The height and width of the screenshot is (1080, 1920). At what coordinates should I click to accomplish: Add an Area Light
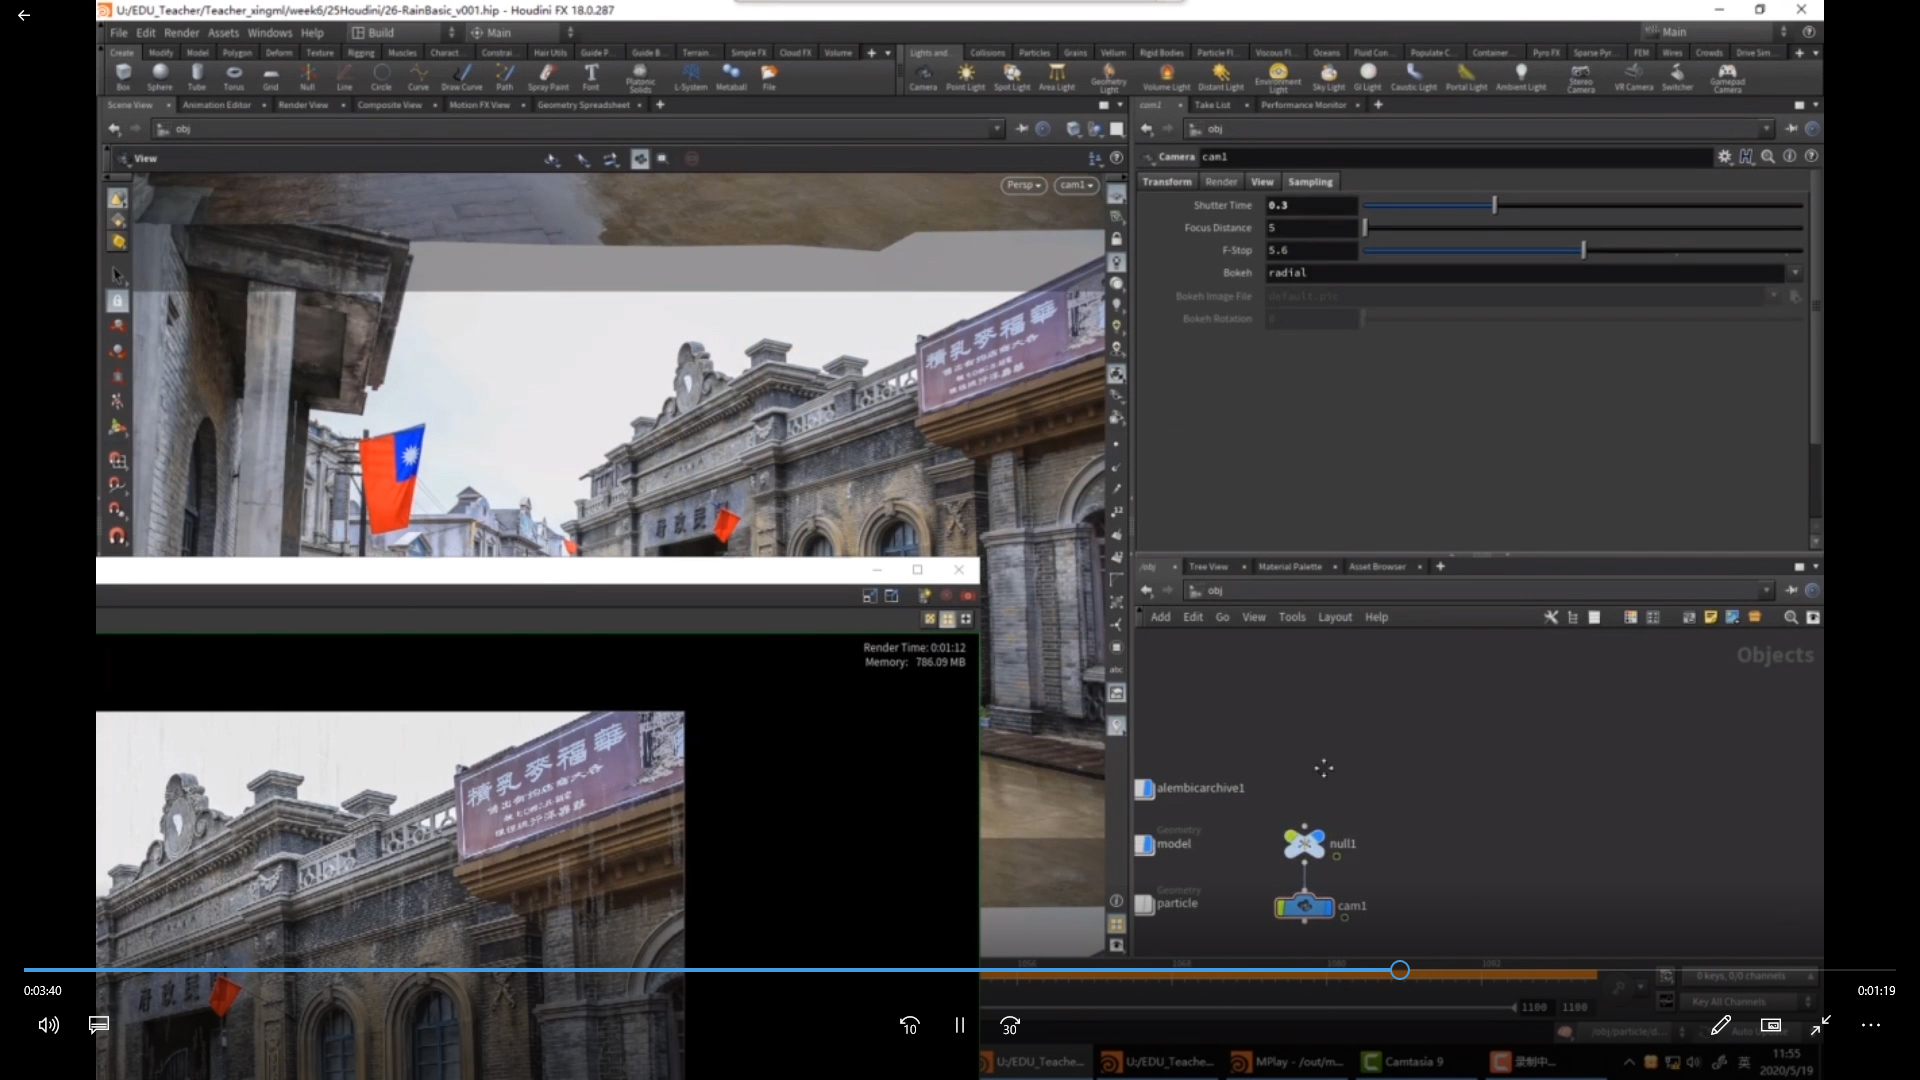click(1057, 77)
